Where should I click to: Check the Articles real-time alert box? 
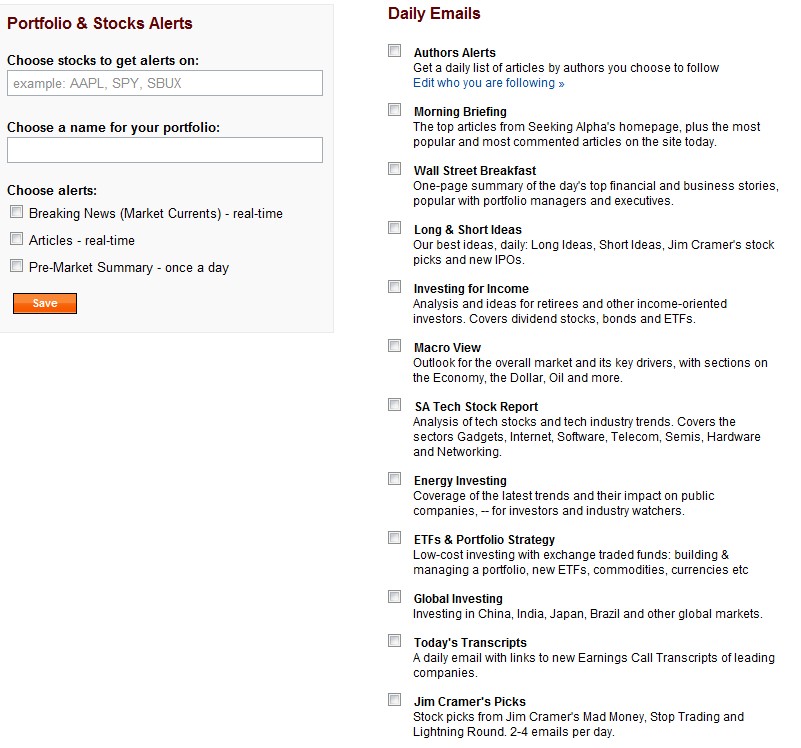(x=16, y=239)
